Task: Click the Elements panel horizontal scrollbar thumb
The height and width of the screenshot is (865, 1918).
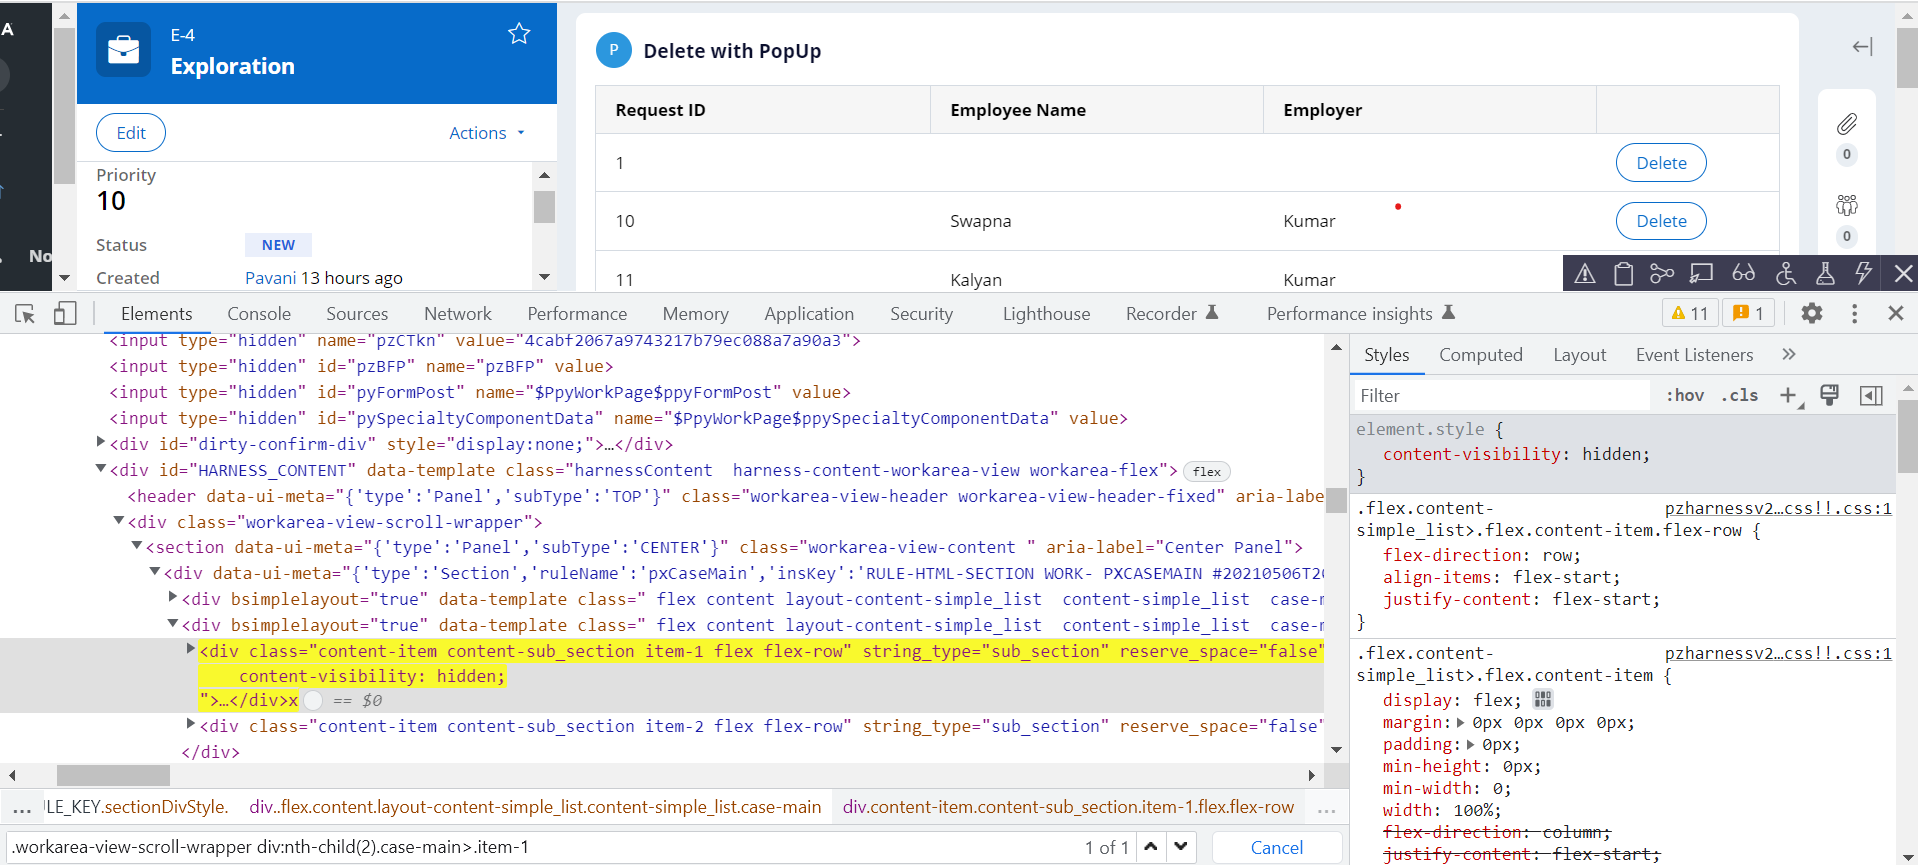Action: (x=113, y=775)
